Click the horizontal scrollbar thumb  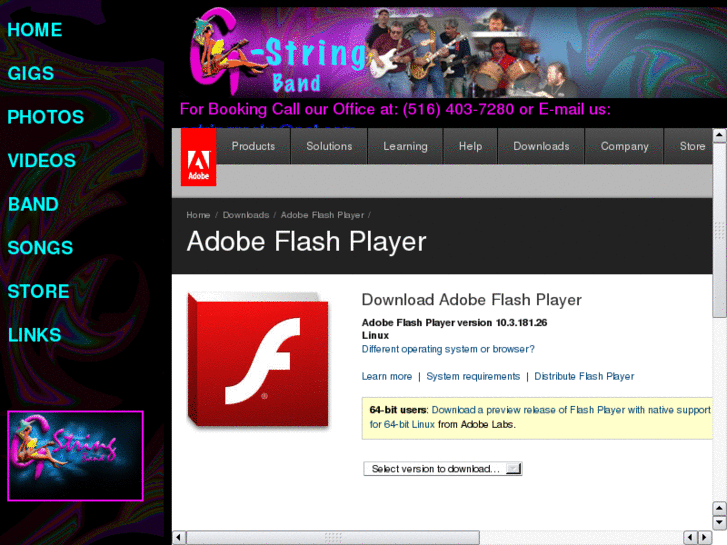pyautogui.click(x=333, y=537)
